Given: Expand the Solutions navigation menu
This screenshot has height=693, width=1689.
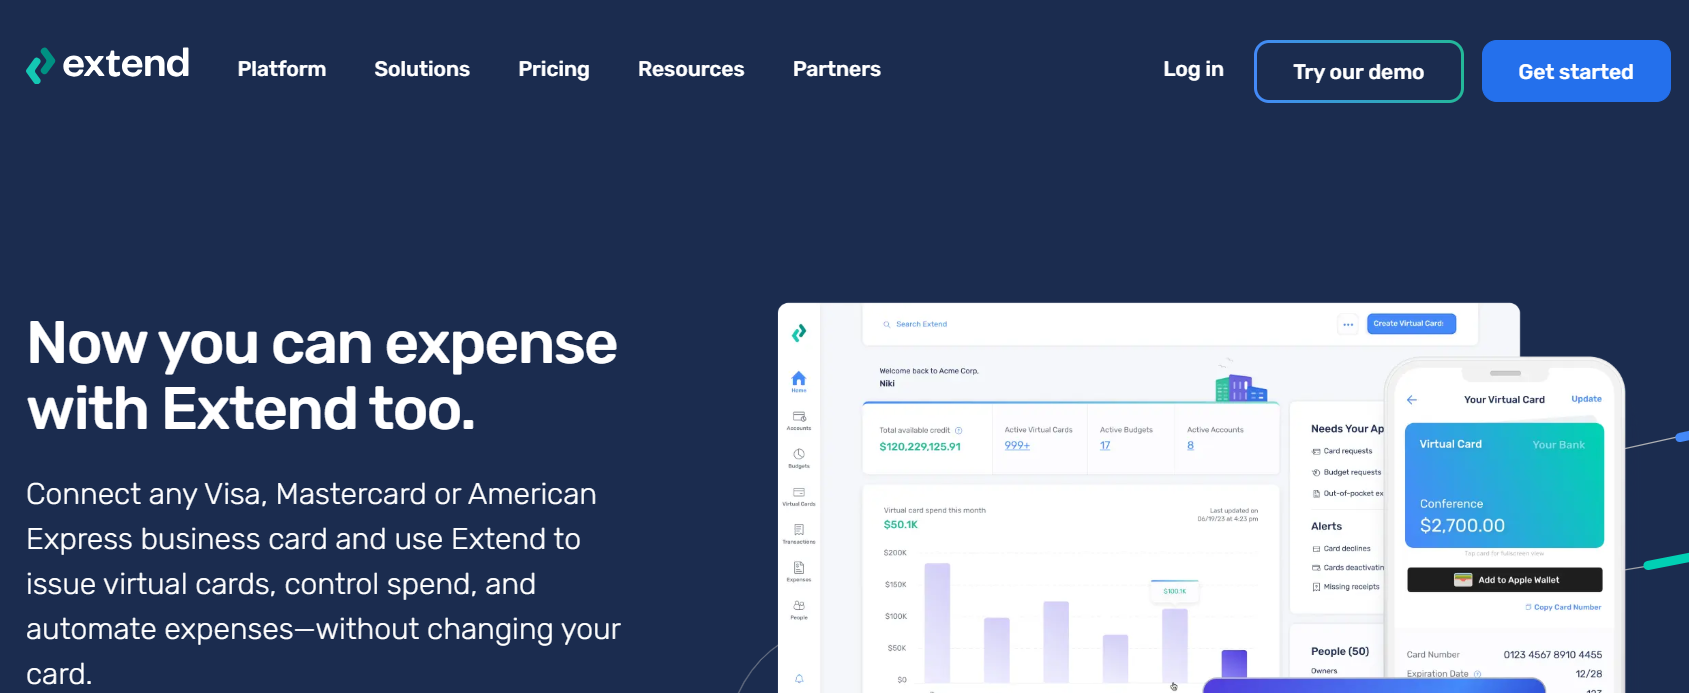Looking at the screenshot, I should point(422,69).
